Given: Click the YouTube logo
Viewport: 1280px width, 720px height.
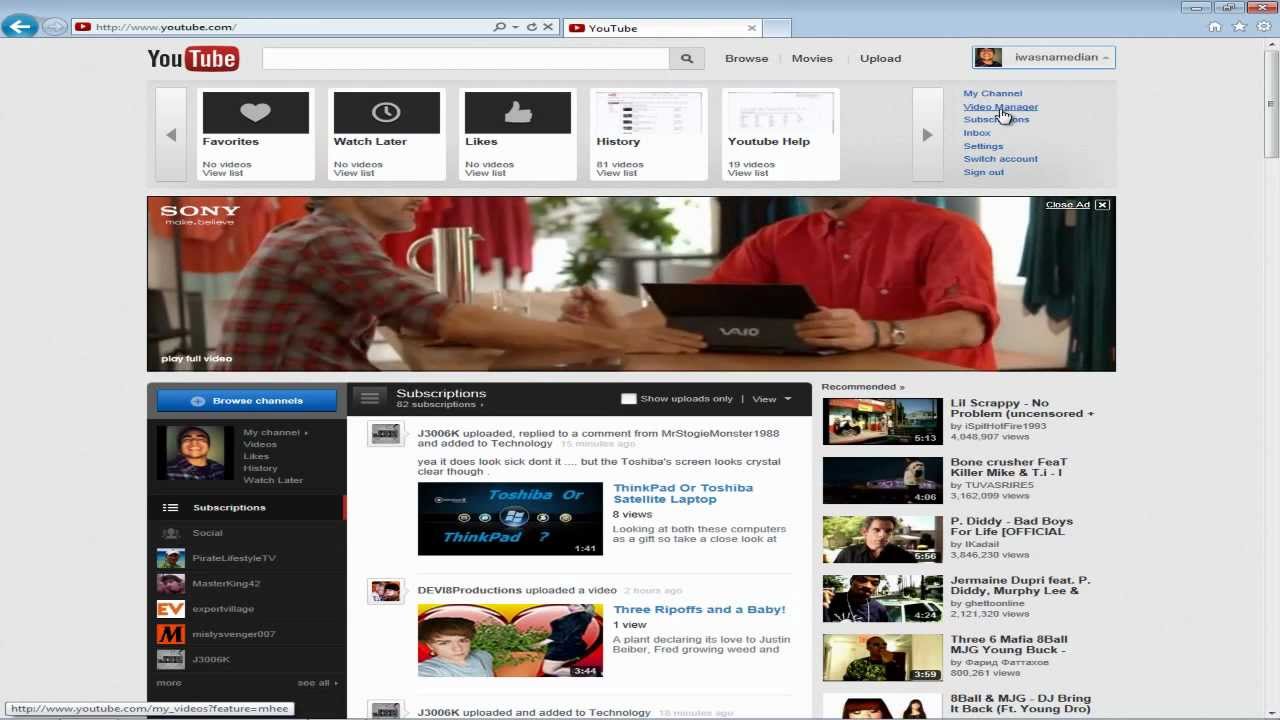Looking at the screenshot, I should [193, 59].
